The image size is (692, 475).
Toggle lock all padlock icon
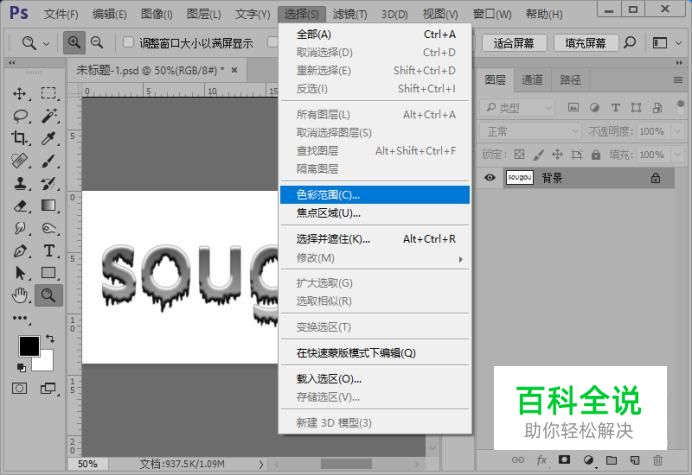(596, 154)
